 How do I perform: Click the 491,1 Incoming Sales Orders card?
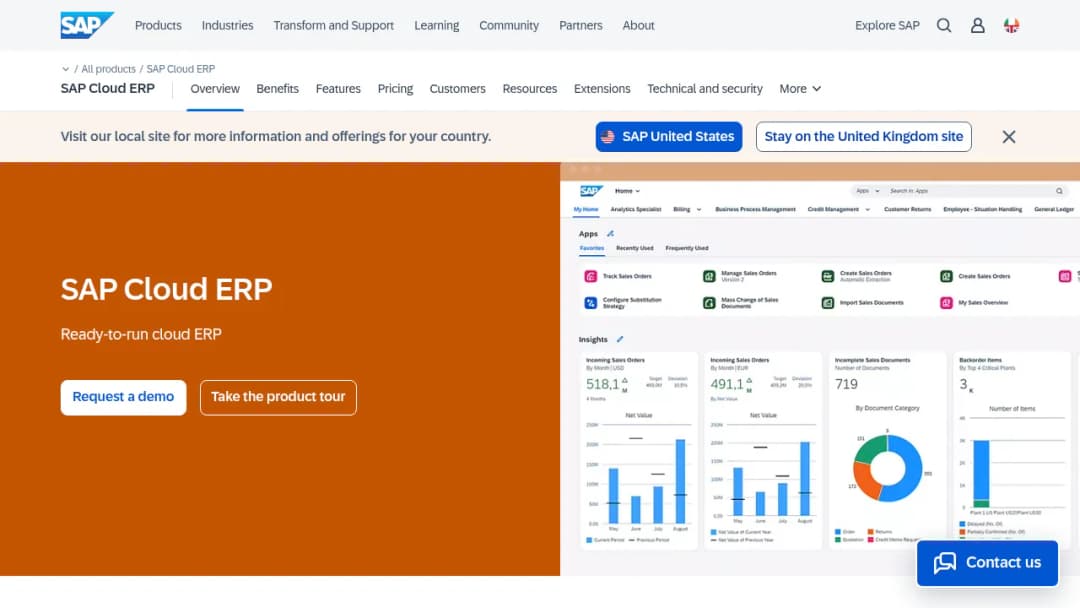pyautogui.click(x=762, y=450)
